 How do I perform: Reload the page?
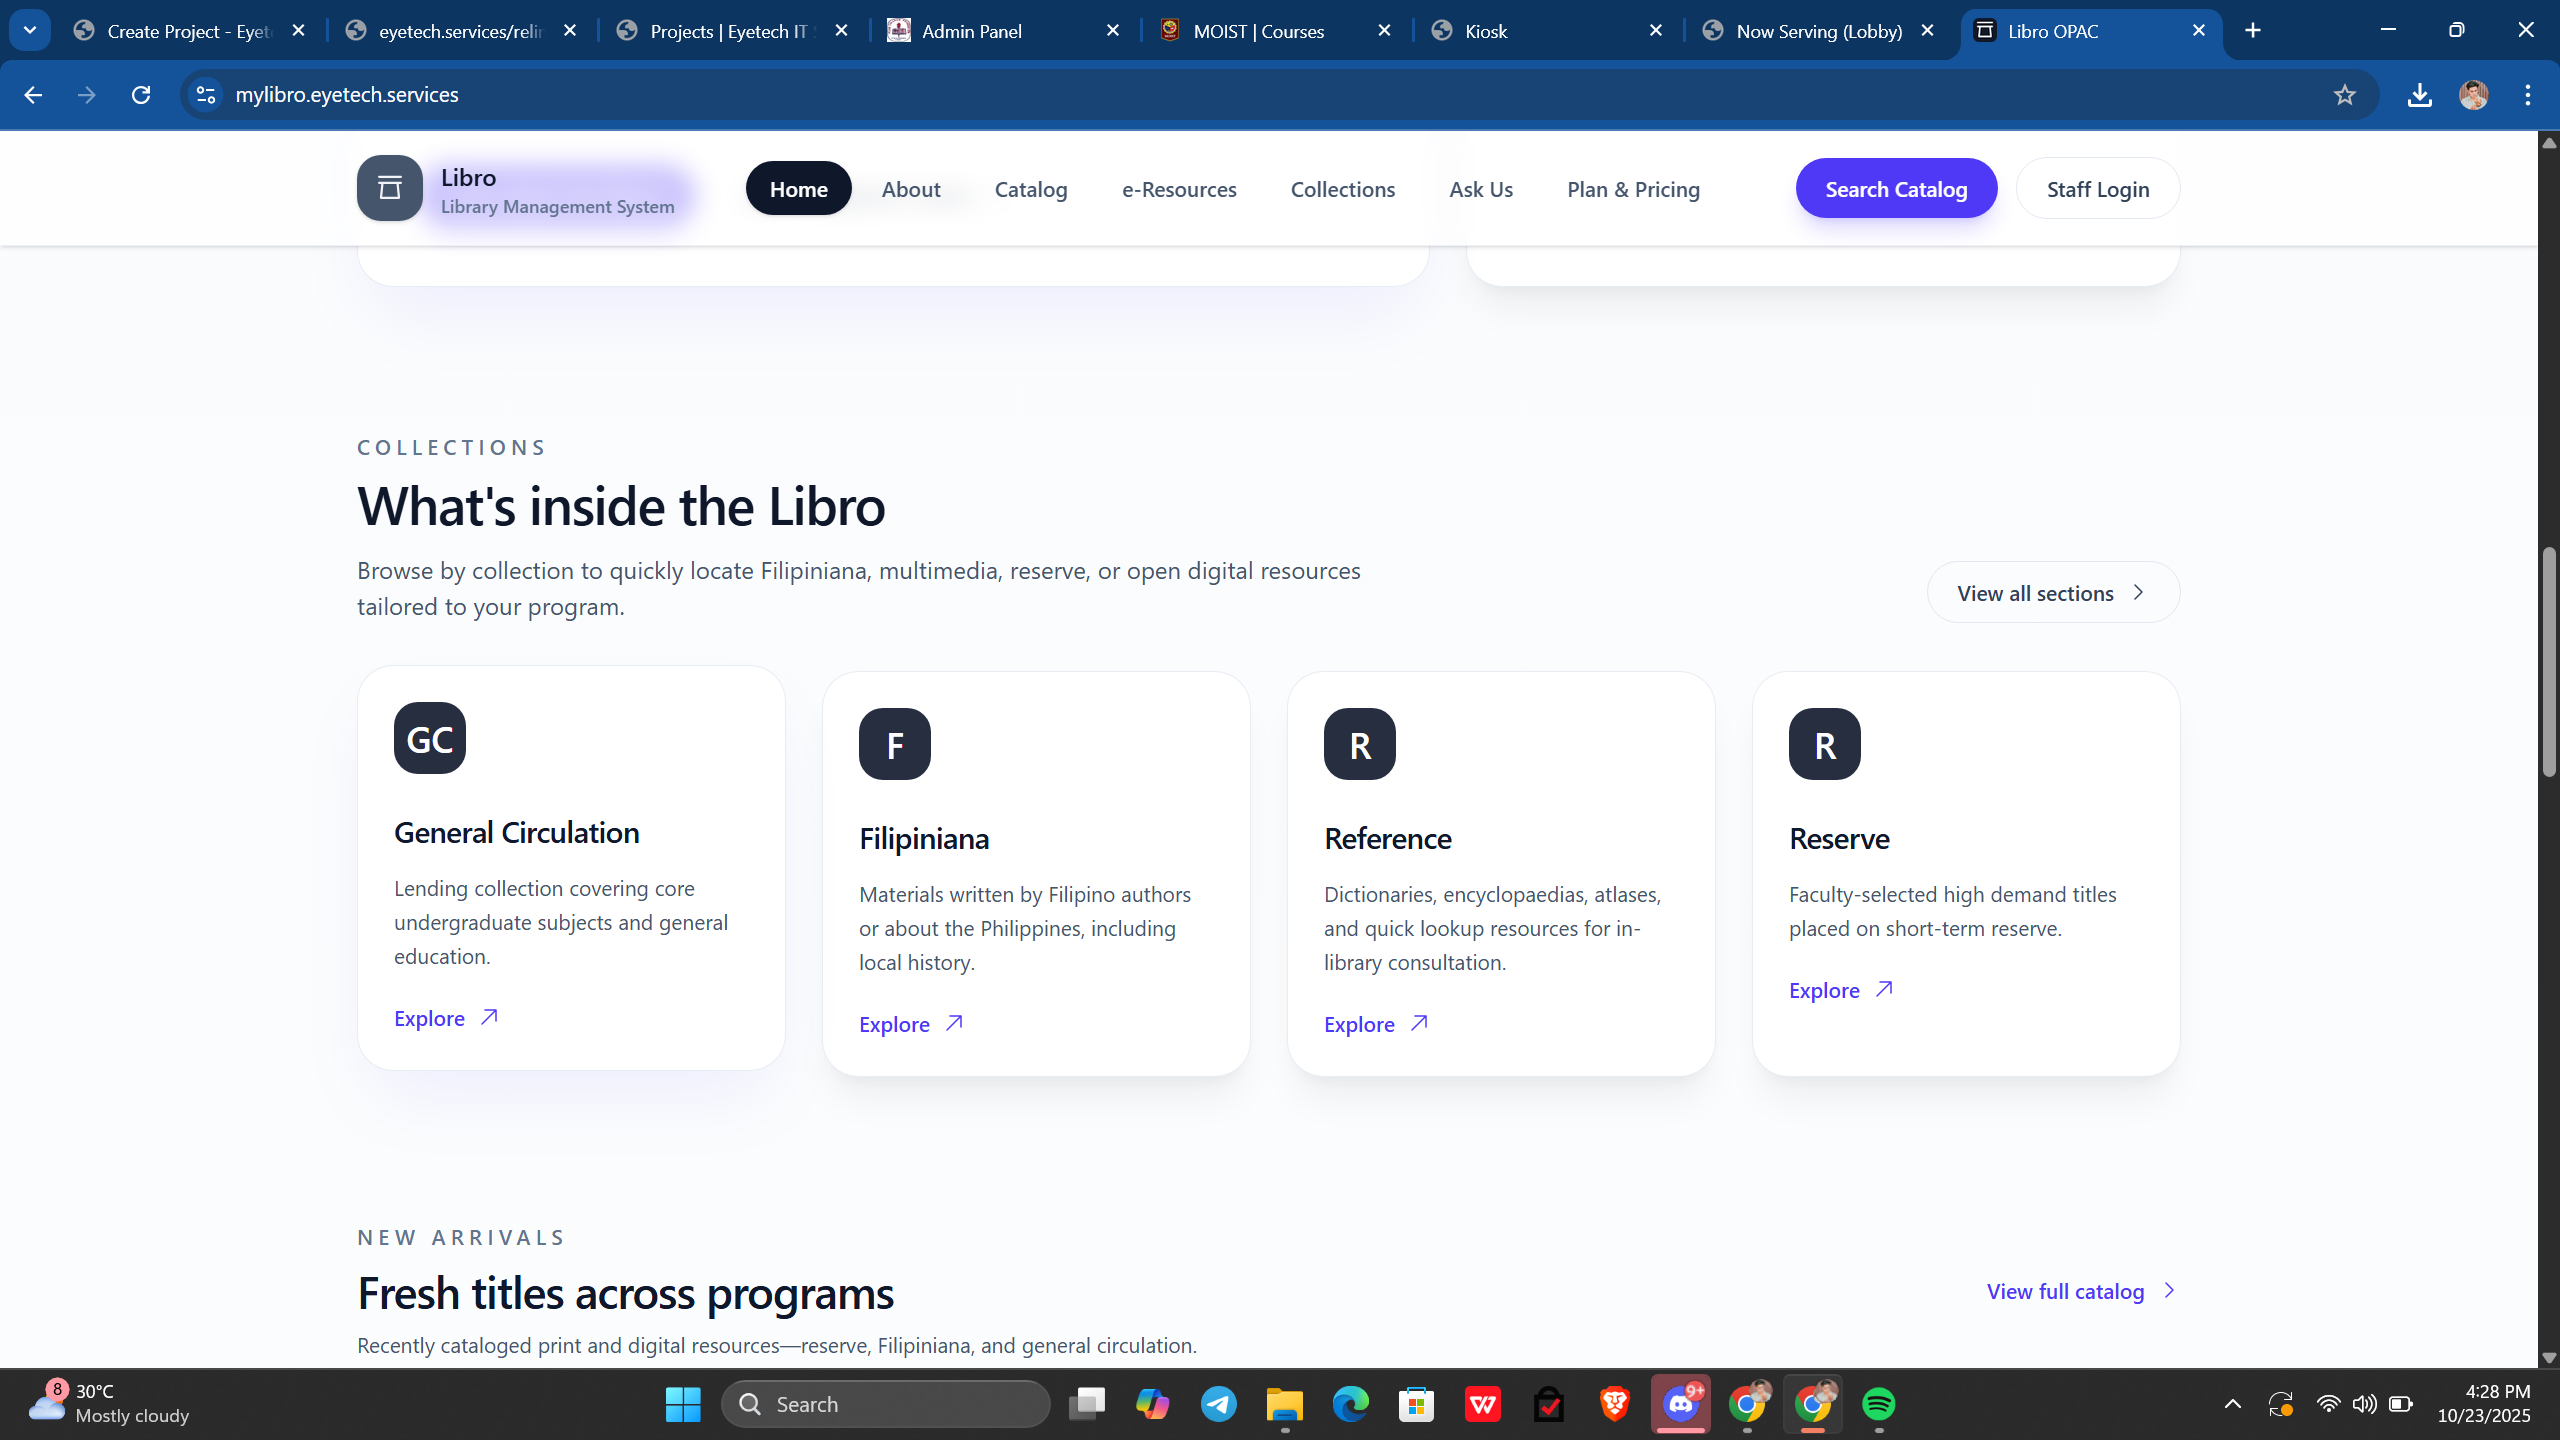click(141, 95)
